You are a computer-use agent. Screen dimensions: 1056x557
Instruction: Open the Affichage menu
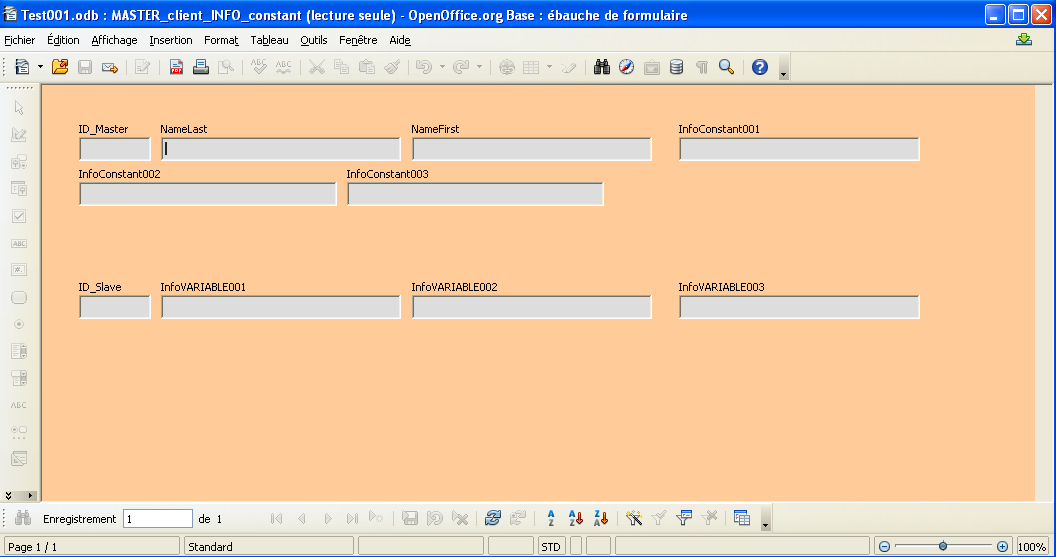(x=114, y=40)
